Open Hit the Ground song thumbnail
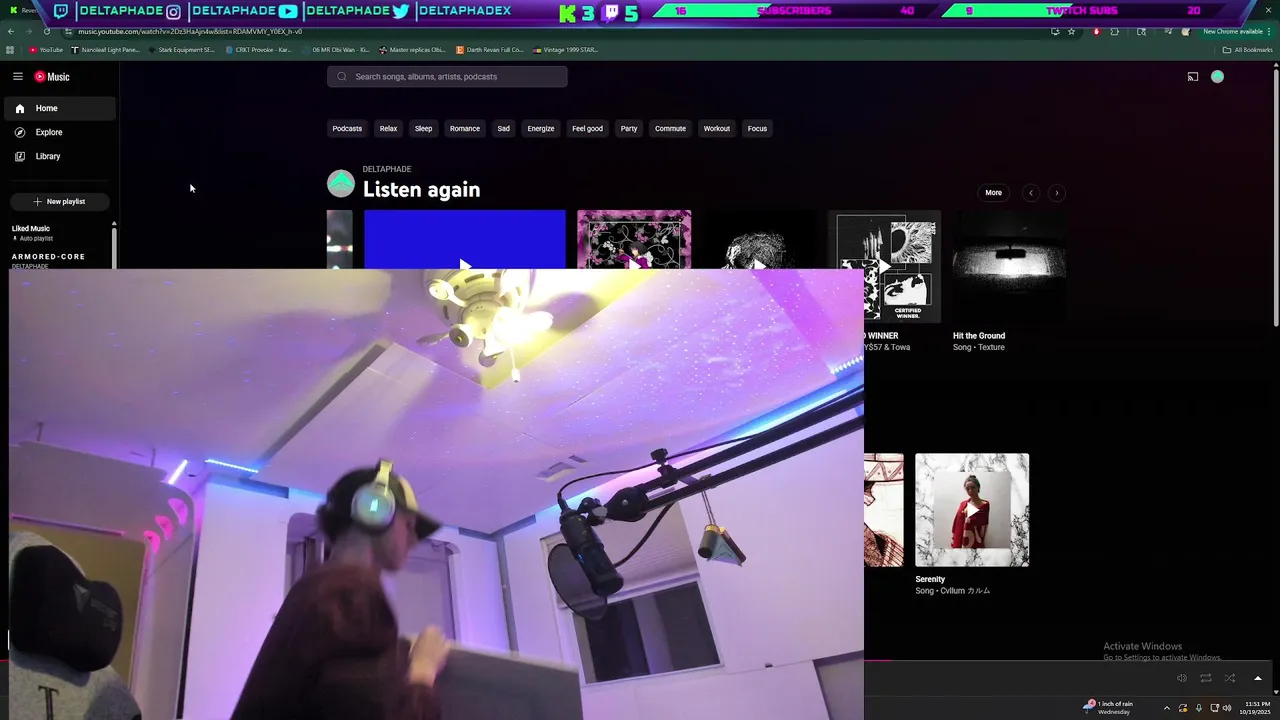This screenshot has width=1280, height=720. pos(1009,266)
